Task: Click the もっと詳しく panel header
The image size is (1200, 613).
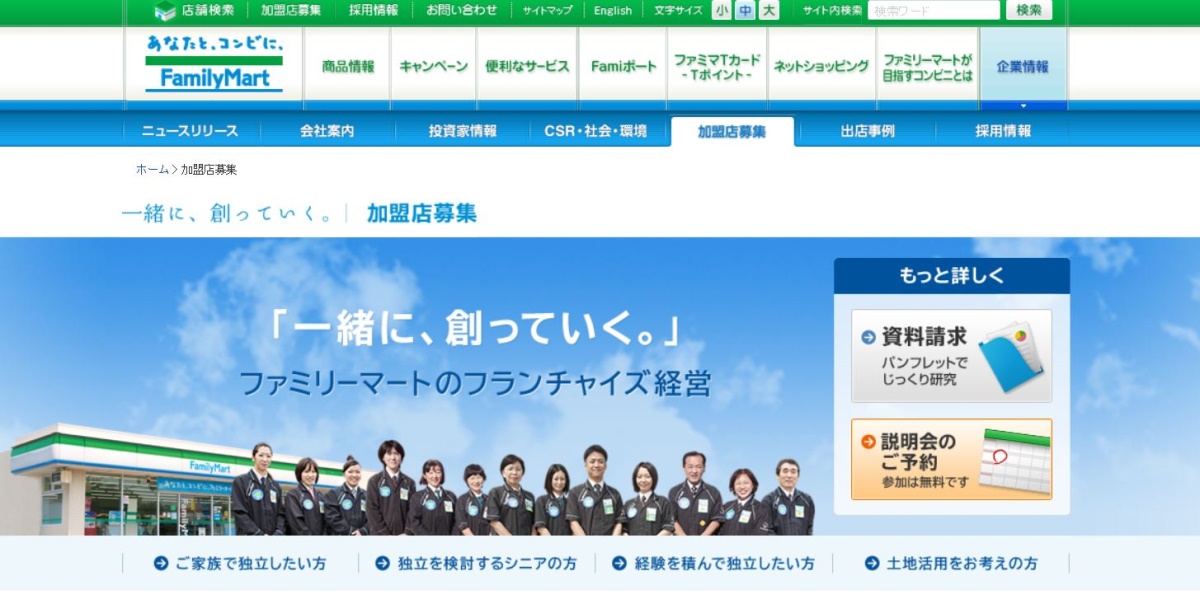Action: [x=952, y=276]
